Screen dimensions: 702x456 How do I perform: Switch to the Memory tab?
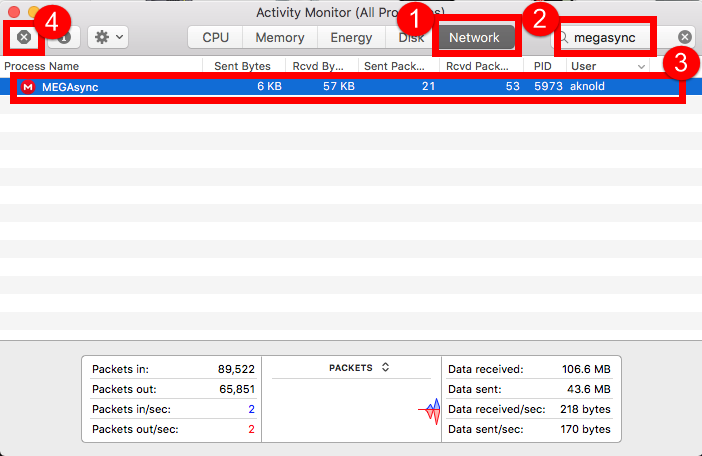click(x=280, y=38)
